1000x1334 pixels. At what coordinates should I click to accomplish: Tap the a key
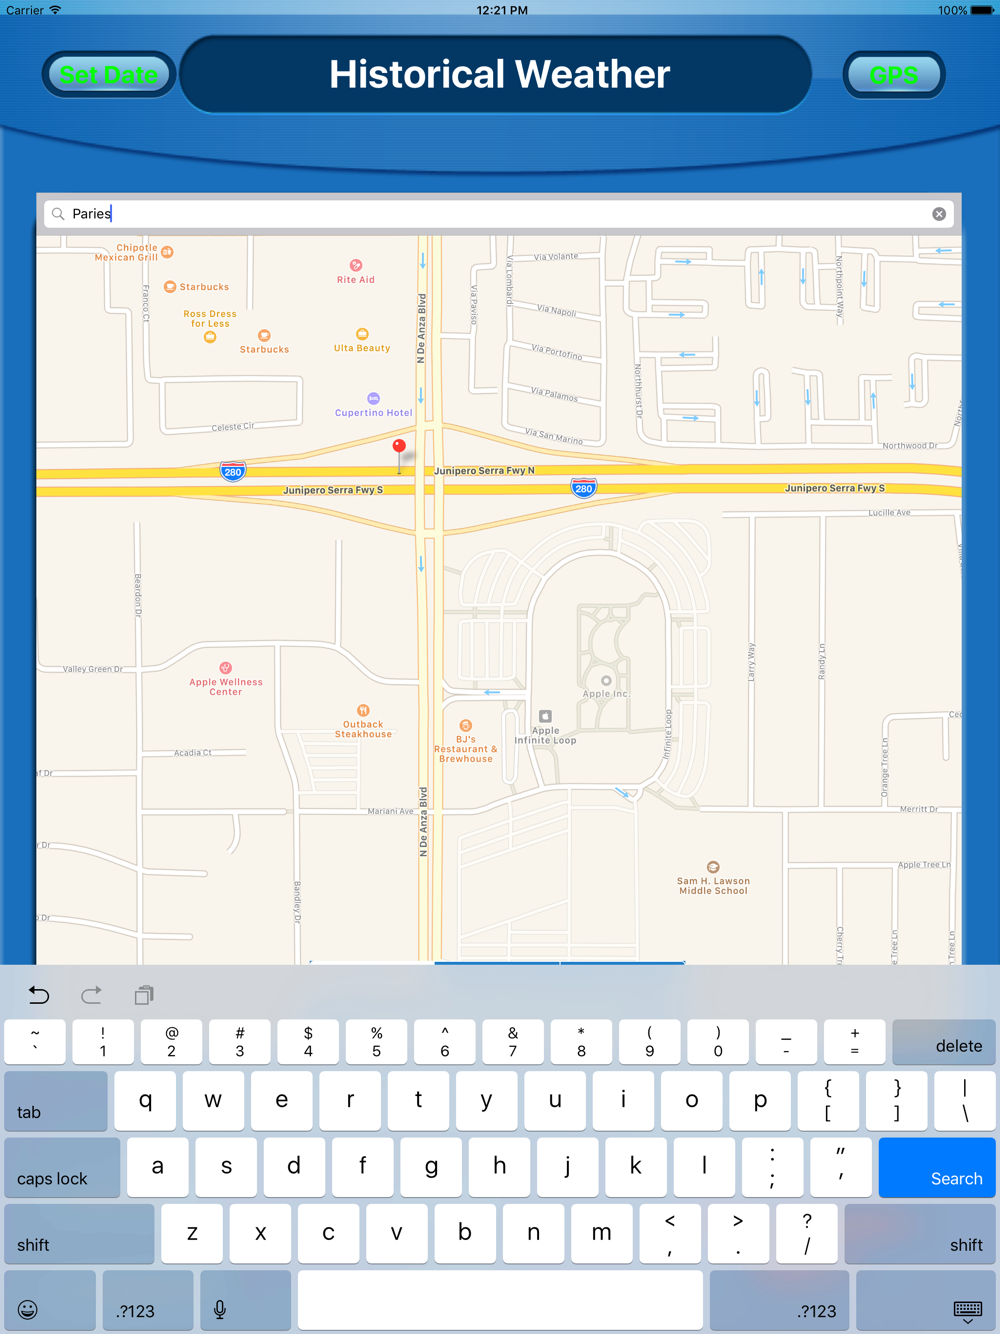click(157, 1167)
